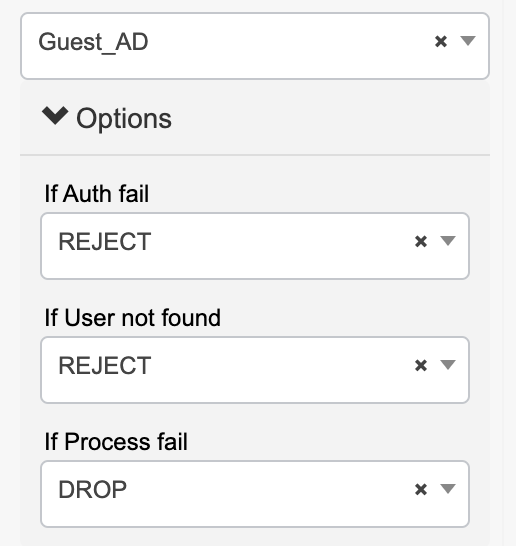Click the Options header text
Image resolution: width=516 pixels, height=546 pixels.
[x=124, y=119]
